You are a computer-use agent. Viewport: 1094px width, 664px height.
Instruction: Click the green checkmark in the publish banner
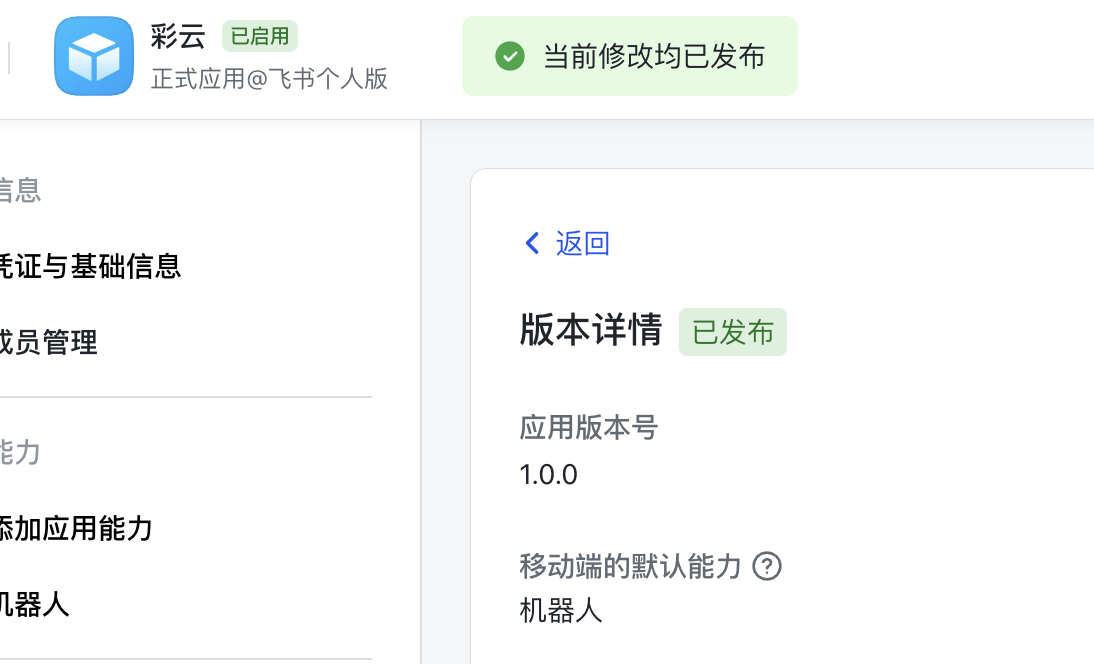pos(510,57)
